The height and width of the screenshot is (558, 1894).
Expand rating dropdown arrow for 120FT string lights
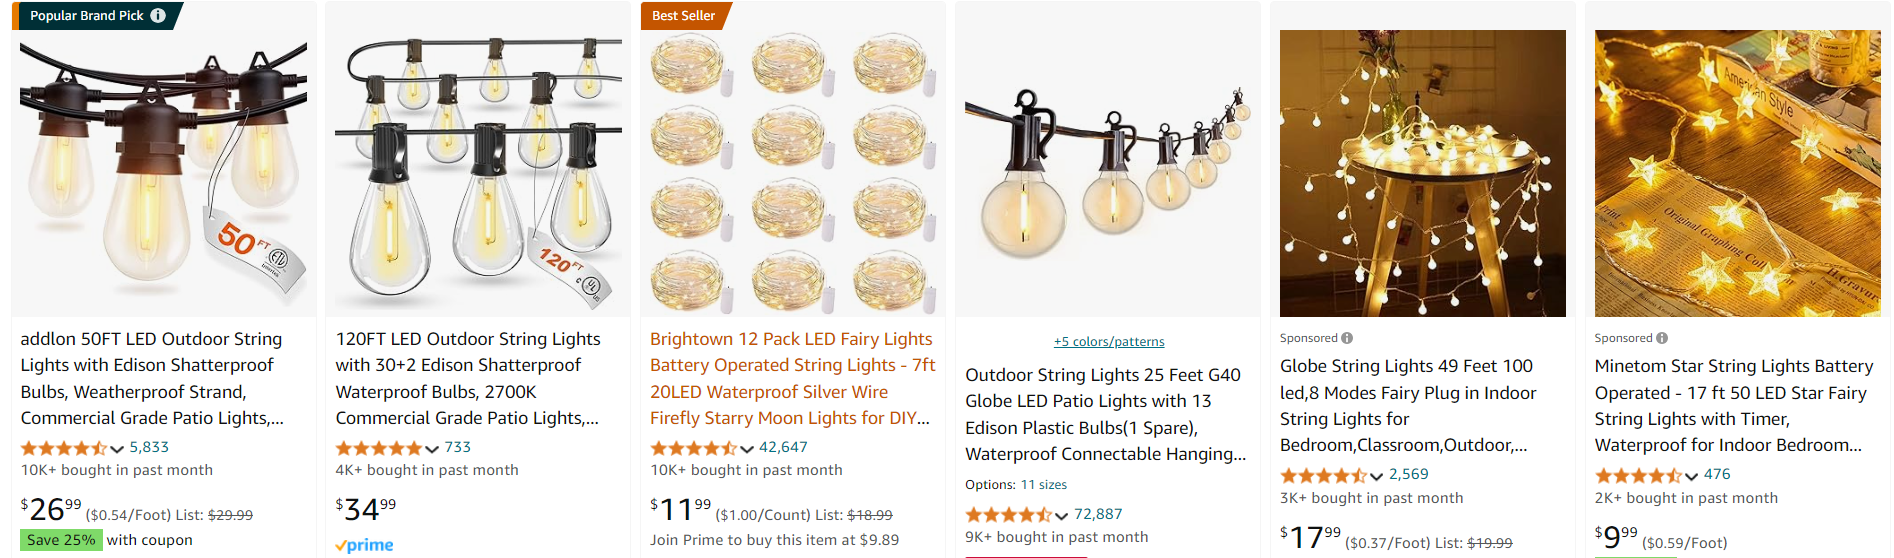point(432,448)
